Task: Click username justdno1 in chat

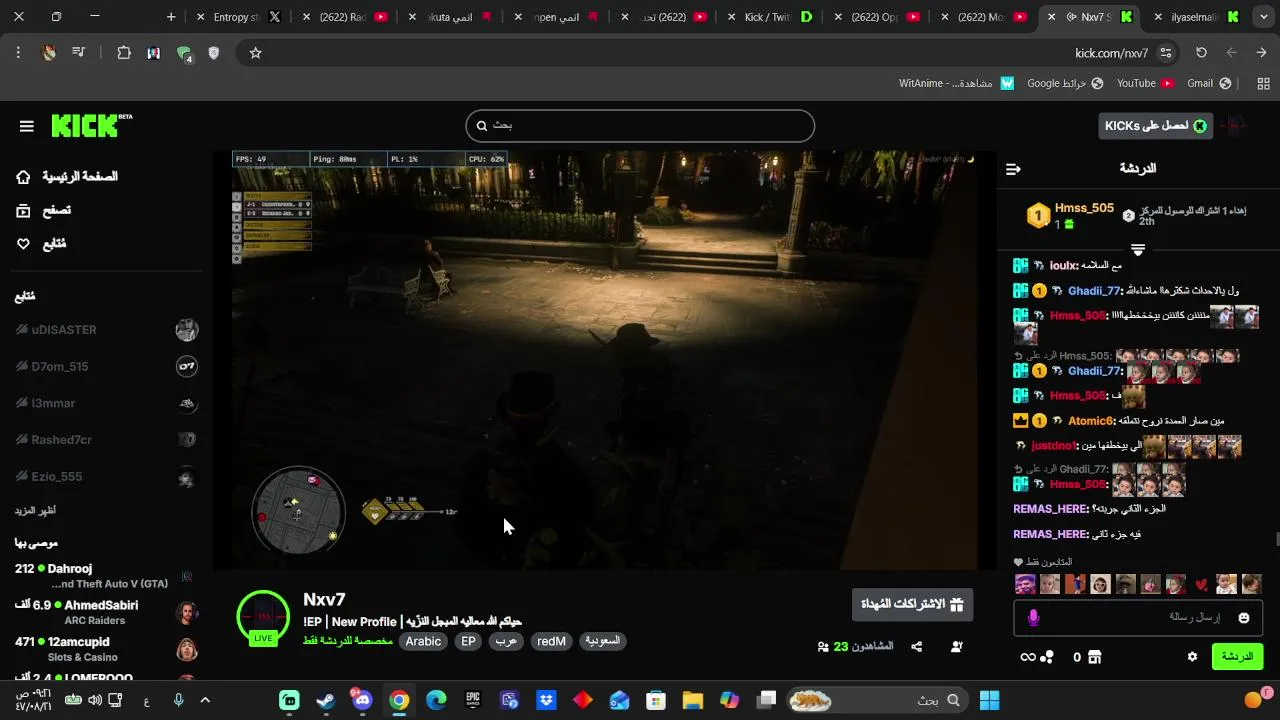Action: tap(1054, 446)
